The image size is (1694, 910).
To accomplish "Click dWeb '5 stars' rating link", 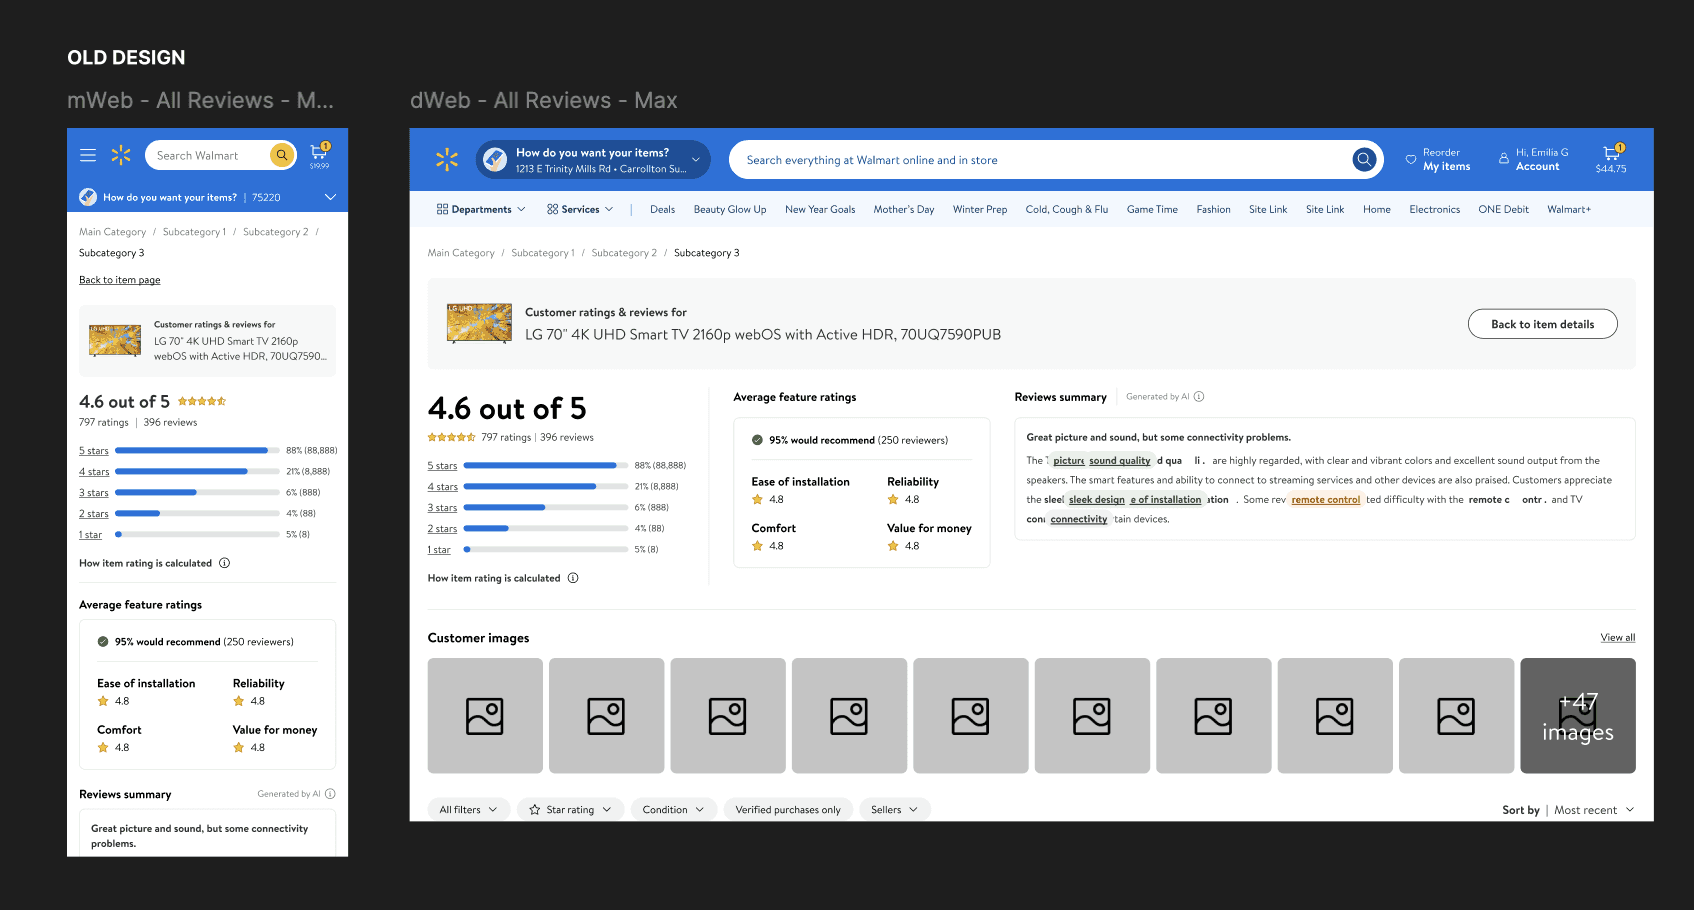I will [x=442, y=465].
